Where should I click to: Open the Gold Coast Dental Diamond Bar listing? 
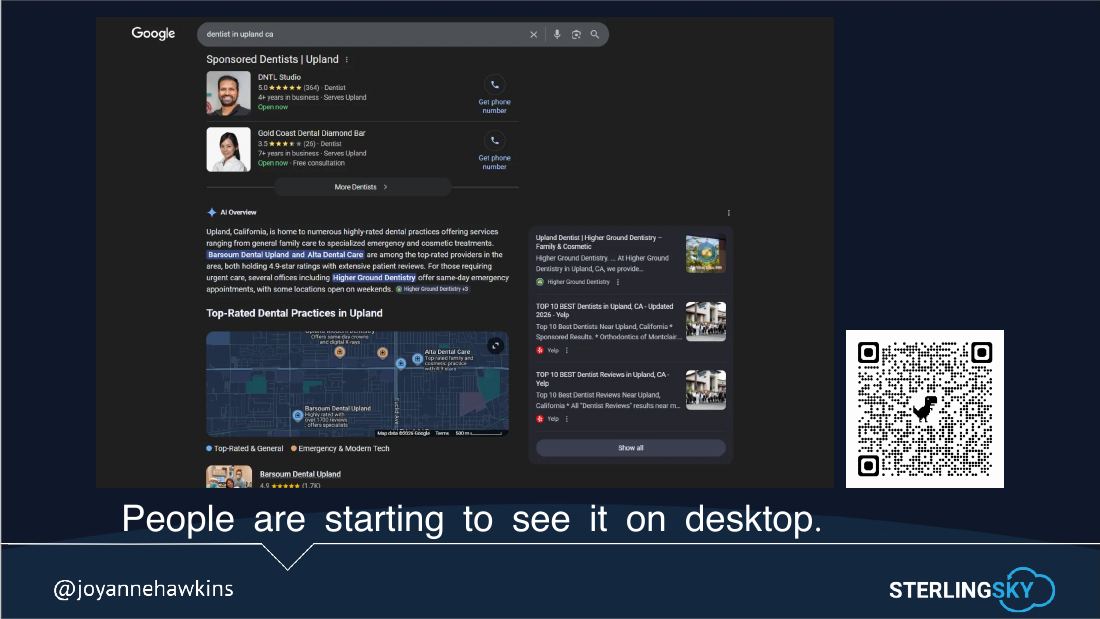(x=311, y=133)
